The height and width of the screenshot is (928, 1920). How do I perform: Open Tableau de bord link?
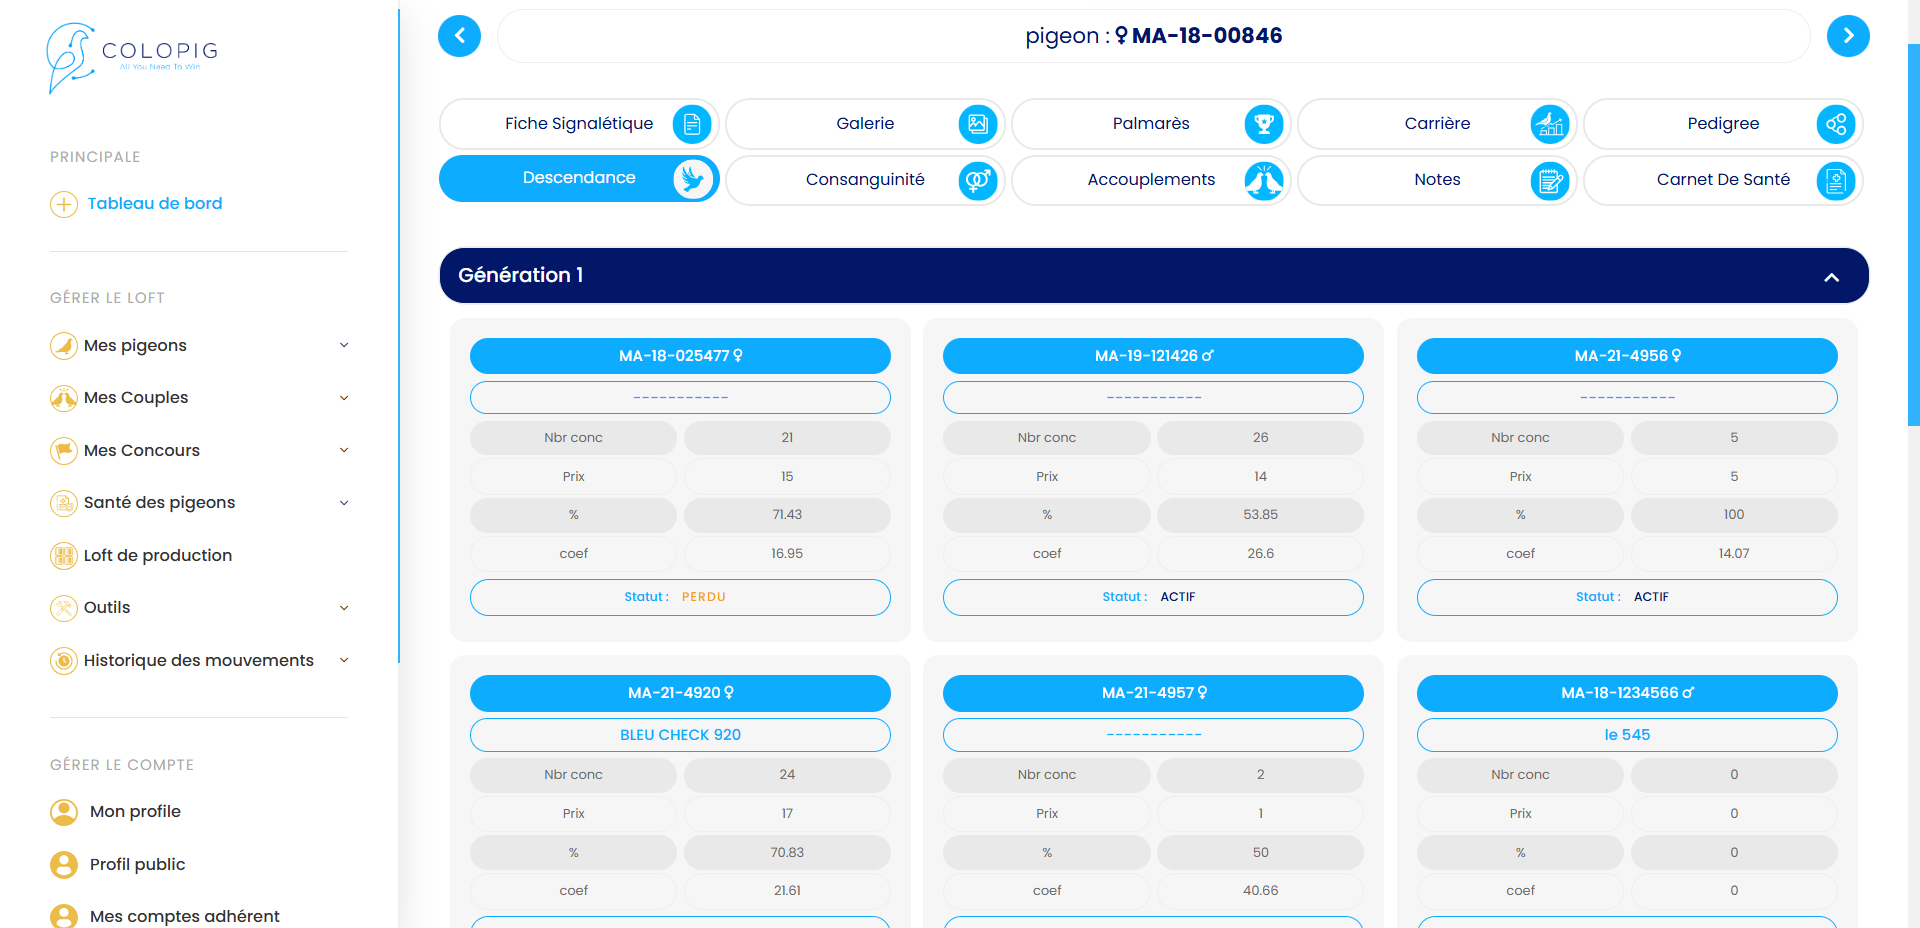(x=154, y=204)
